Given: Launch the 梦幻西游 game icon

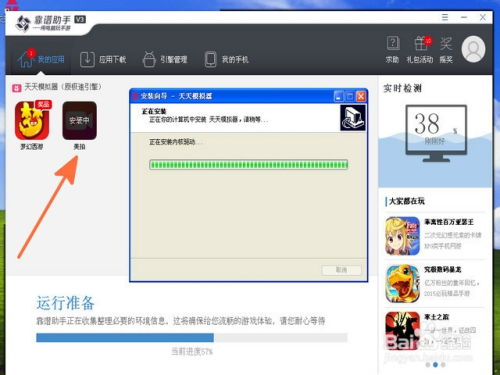Looking at the screenshot, I should (32, 120).
